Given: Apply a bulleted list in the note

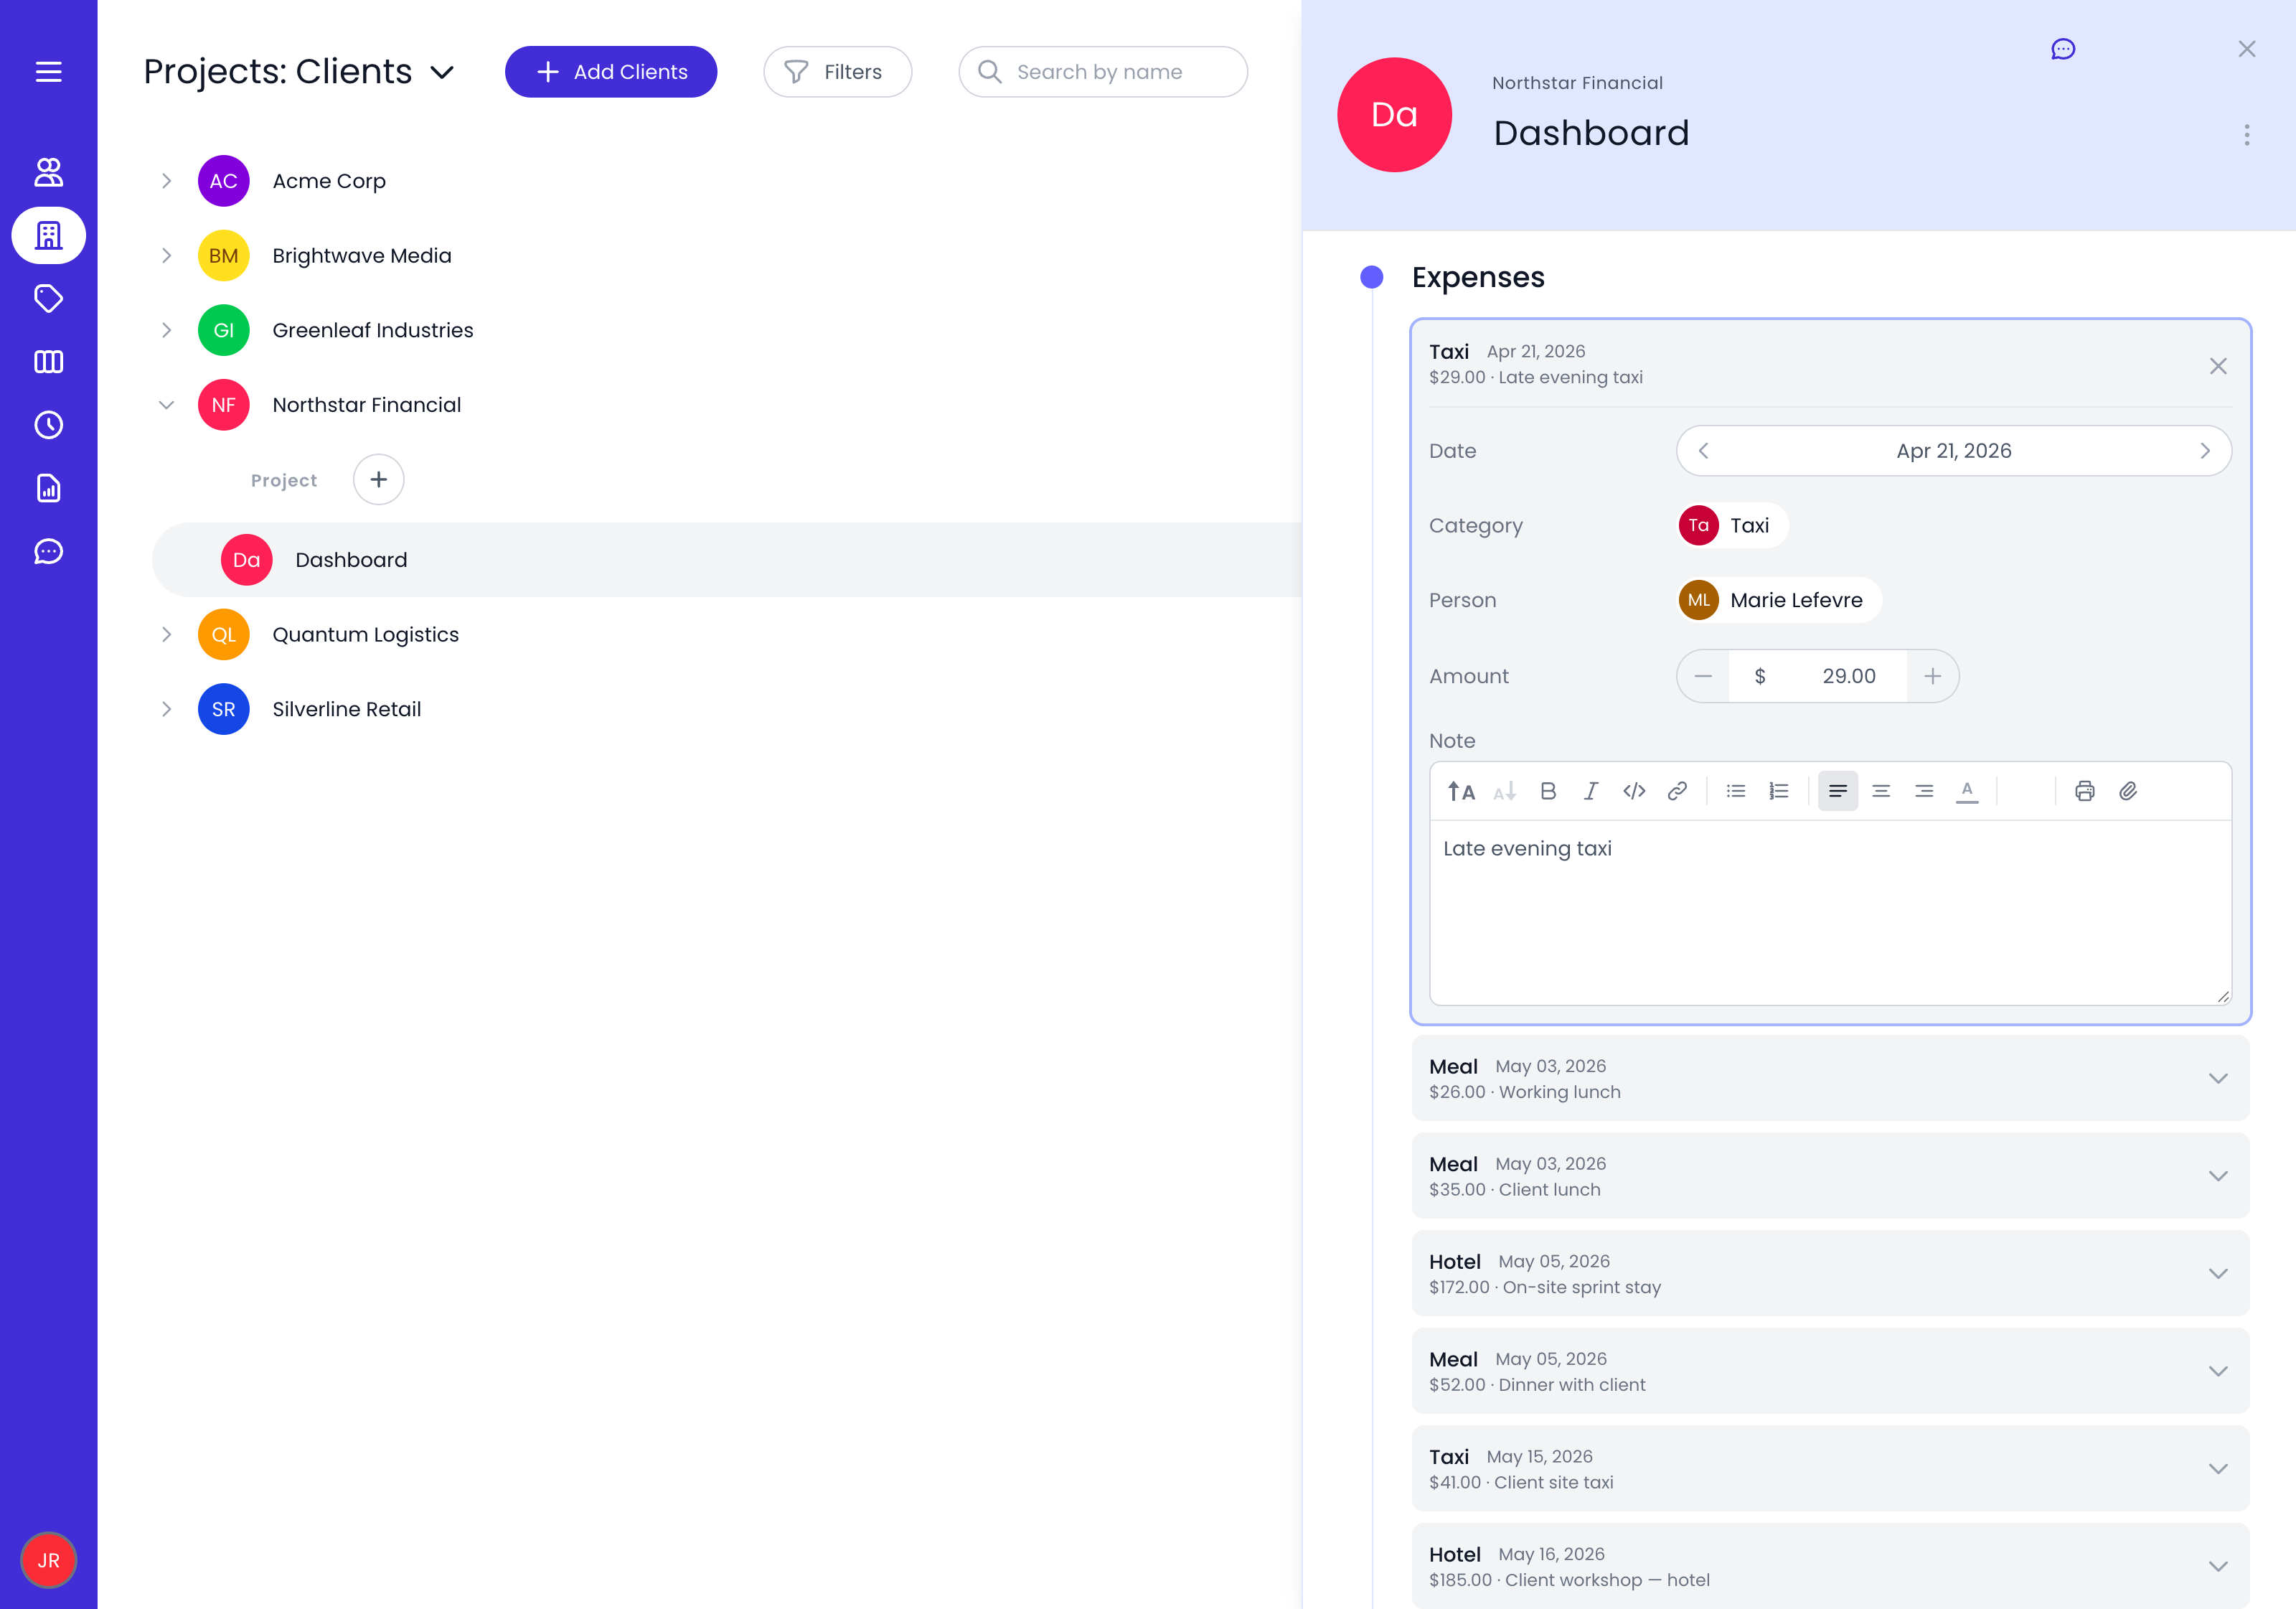Looking at the screenshot, I should (x=1736, y=791).
